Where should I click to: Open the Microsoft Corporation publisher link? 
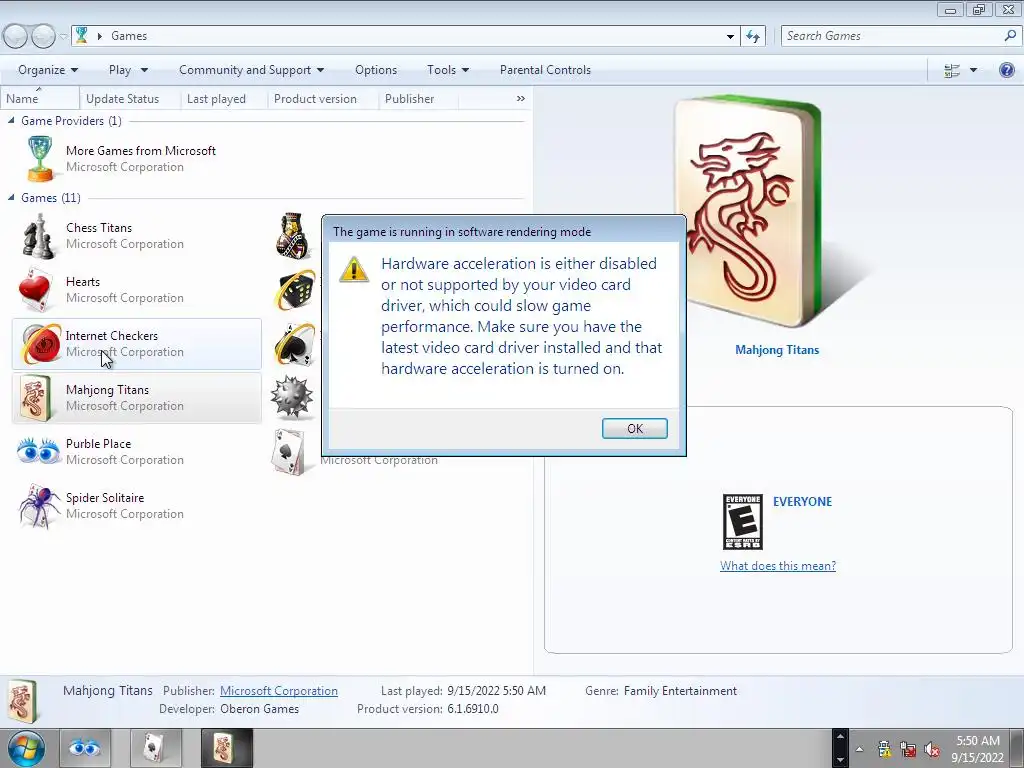coord(278,691)
